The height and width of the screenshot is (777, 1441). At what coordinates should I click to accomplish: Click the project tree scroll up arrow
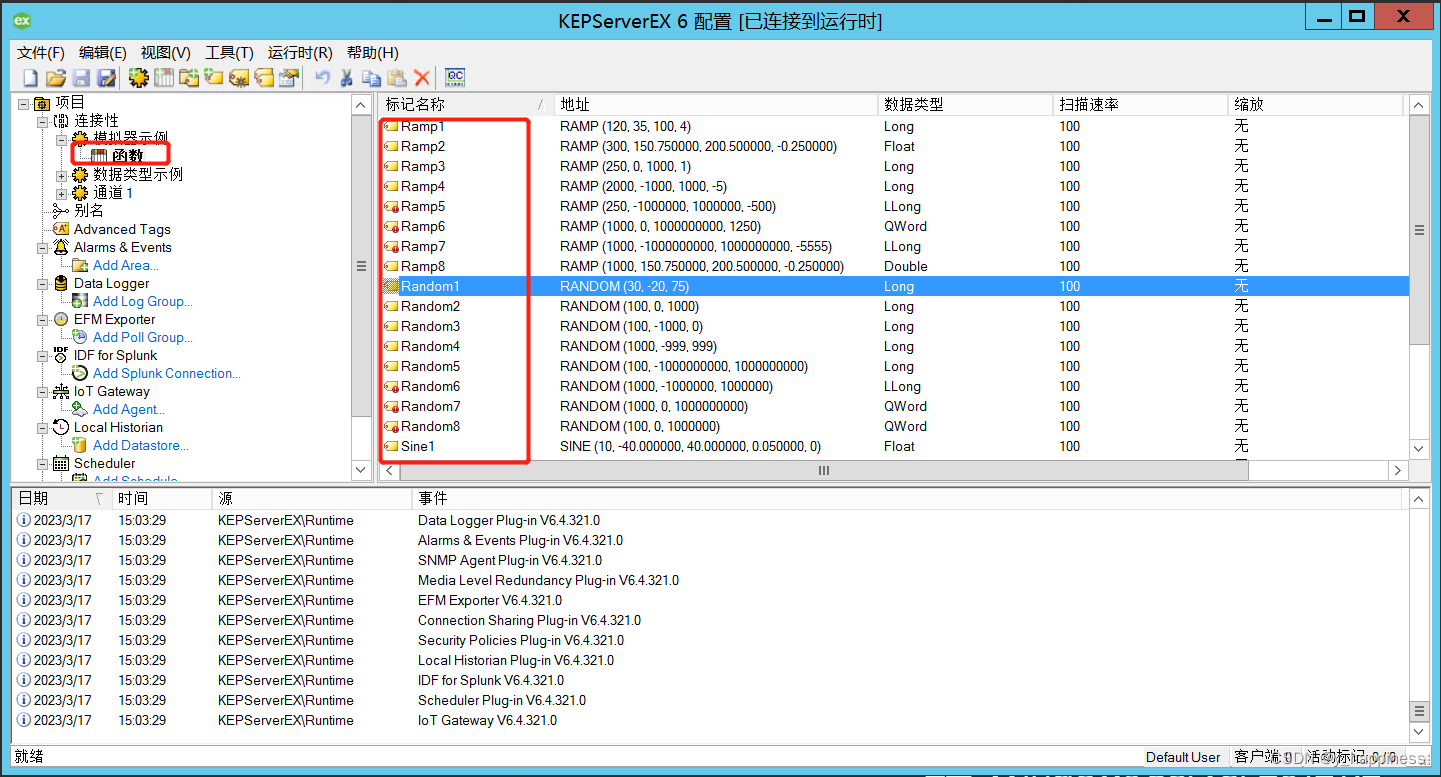click(362, 104)
